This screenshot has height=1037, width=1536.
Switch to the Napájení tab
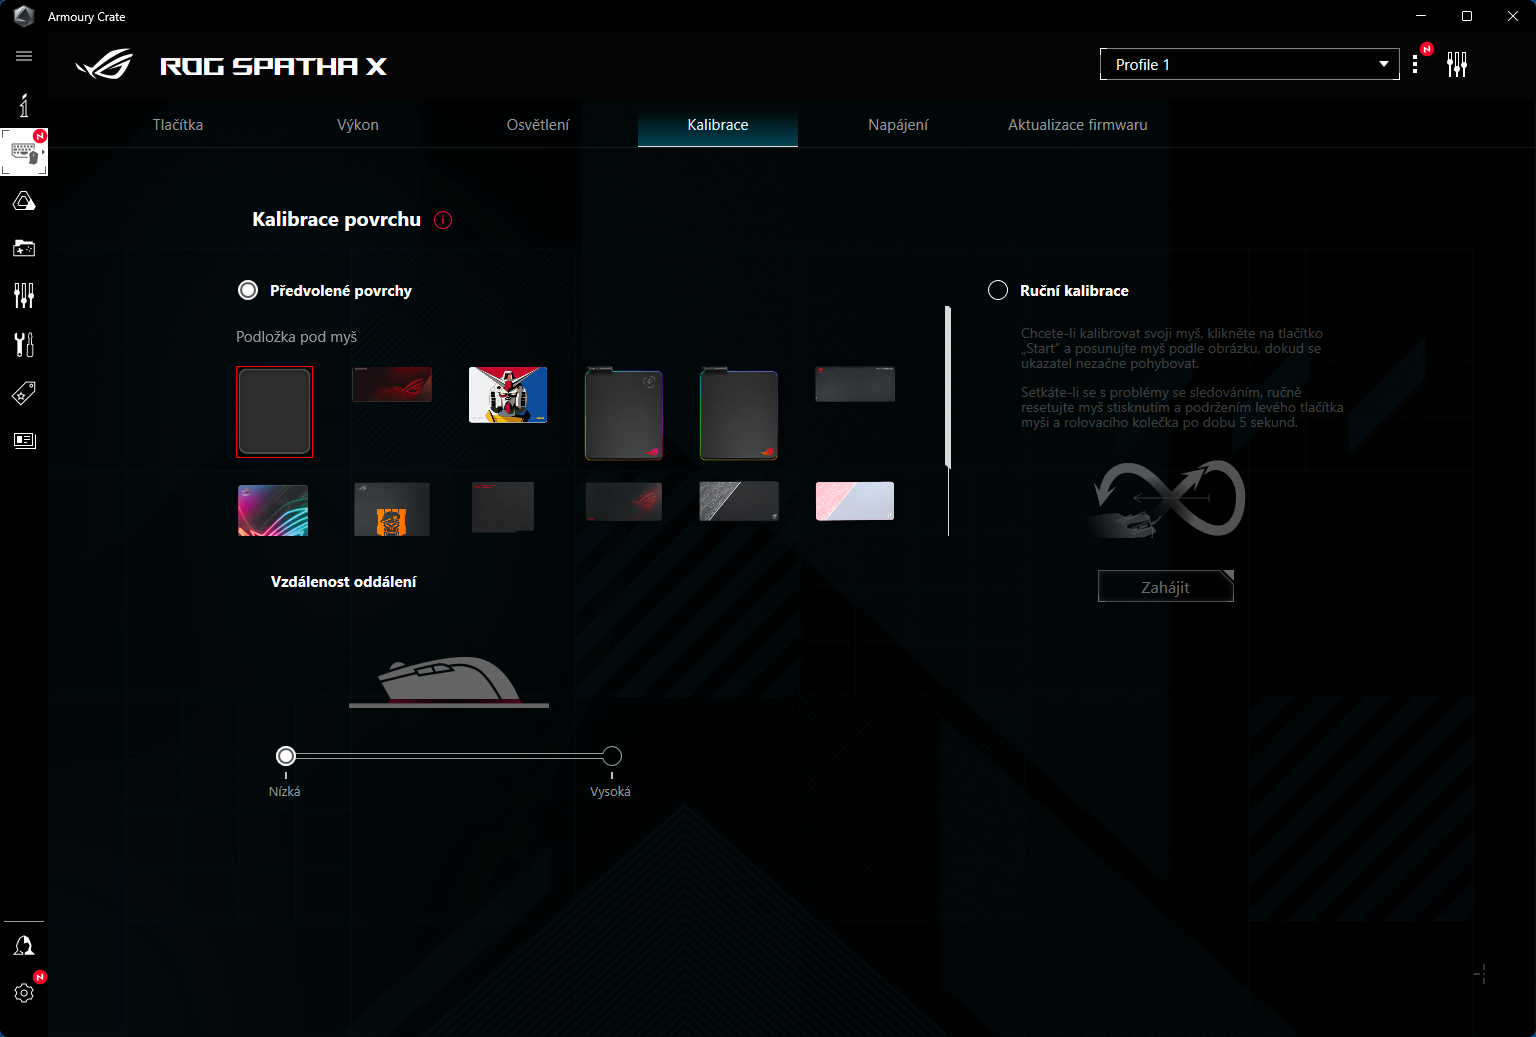click(898, 125)
